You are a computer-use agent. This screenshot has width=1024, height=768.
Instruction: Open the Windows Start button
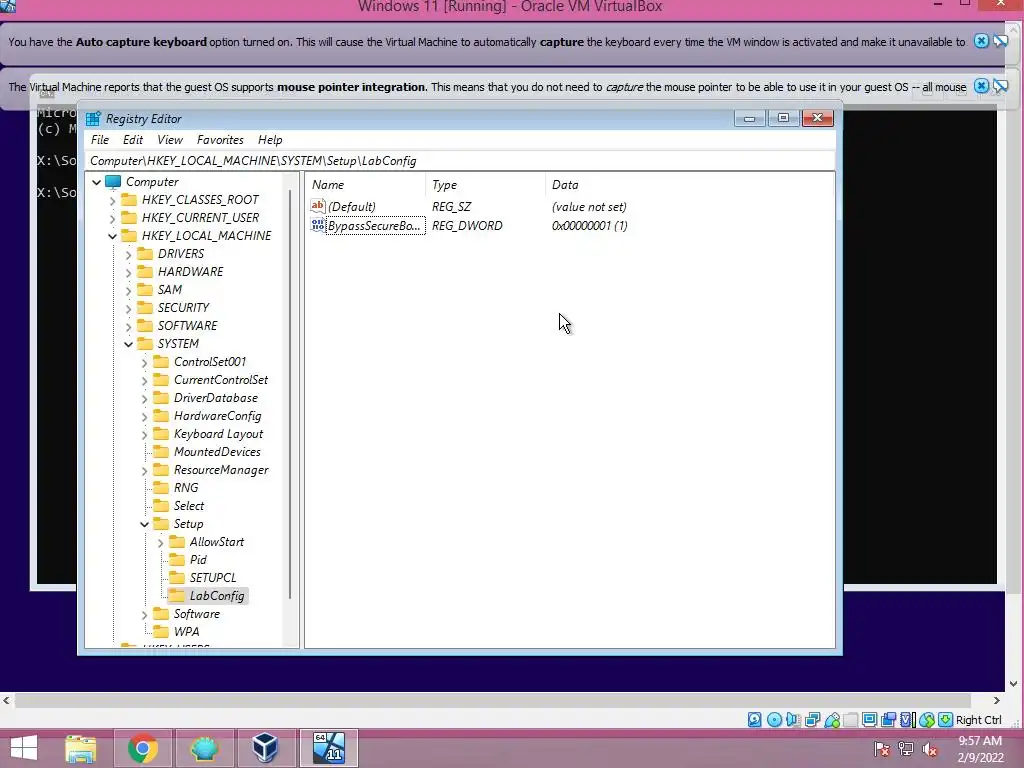point(24,748)
